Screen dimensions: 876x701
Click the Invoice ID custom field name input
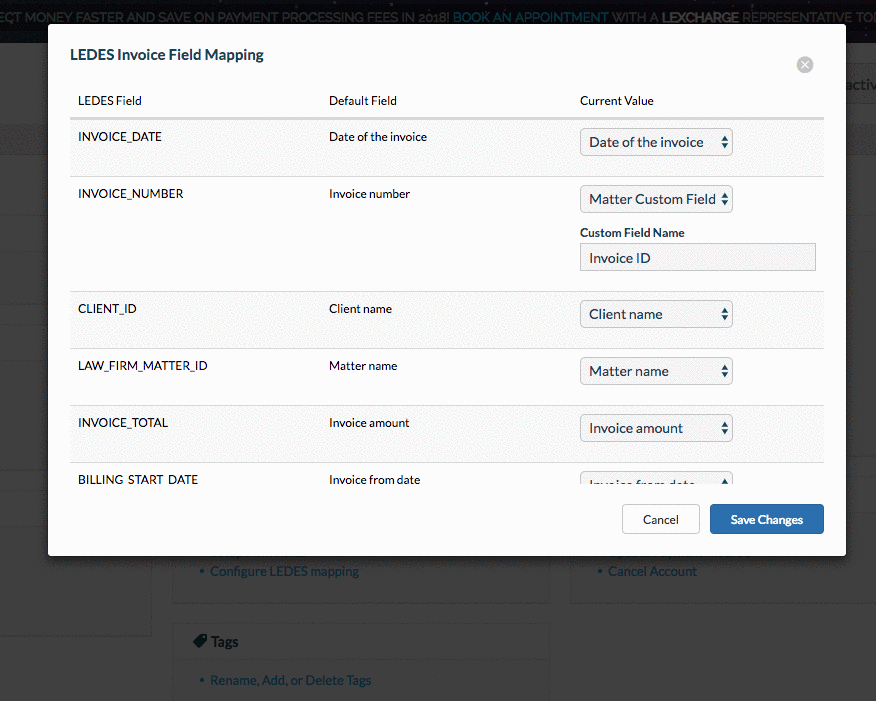tap(697, 258)
